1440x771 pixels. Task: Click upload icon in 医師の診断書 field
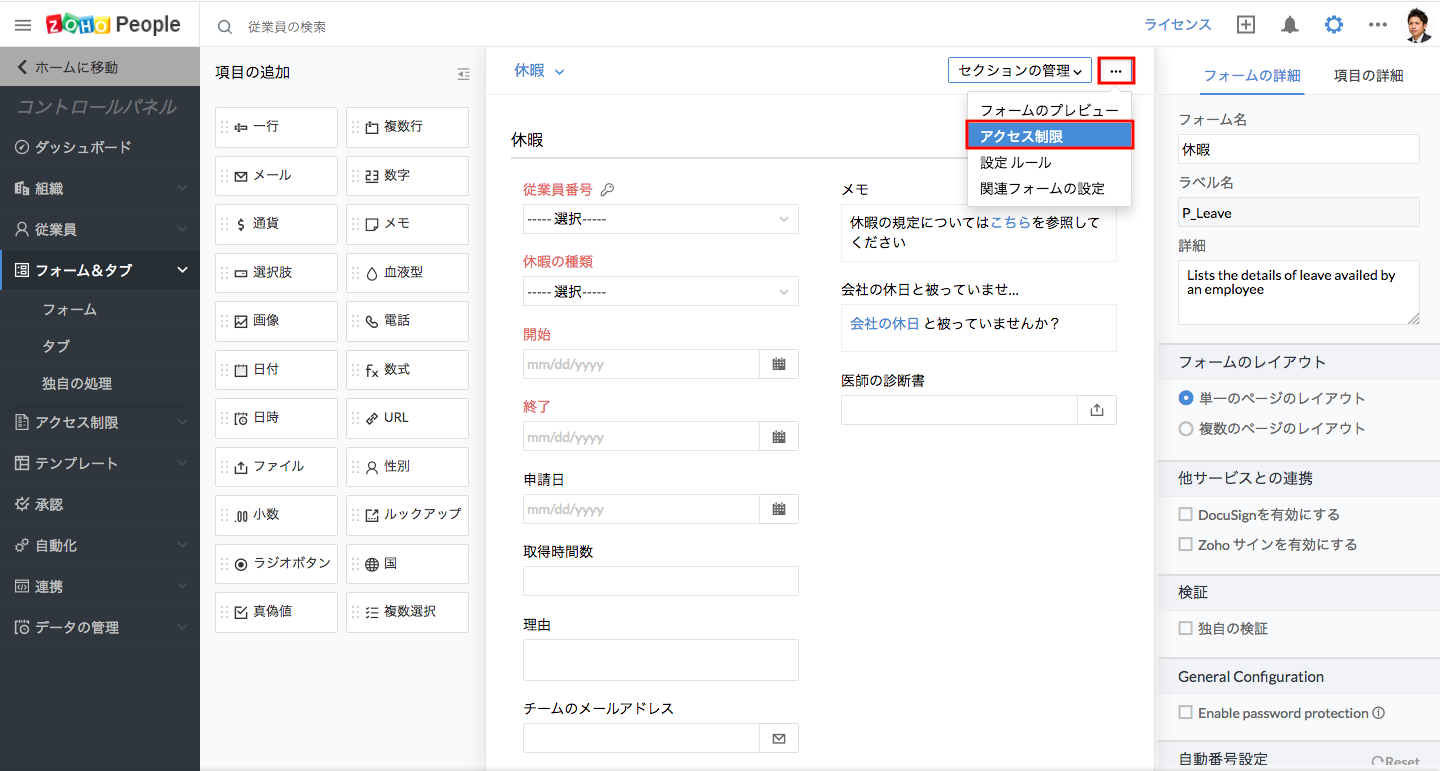tap(1097, 410)
